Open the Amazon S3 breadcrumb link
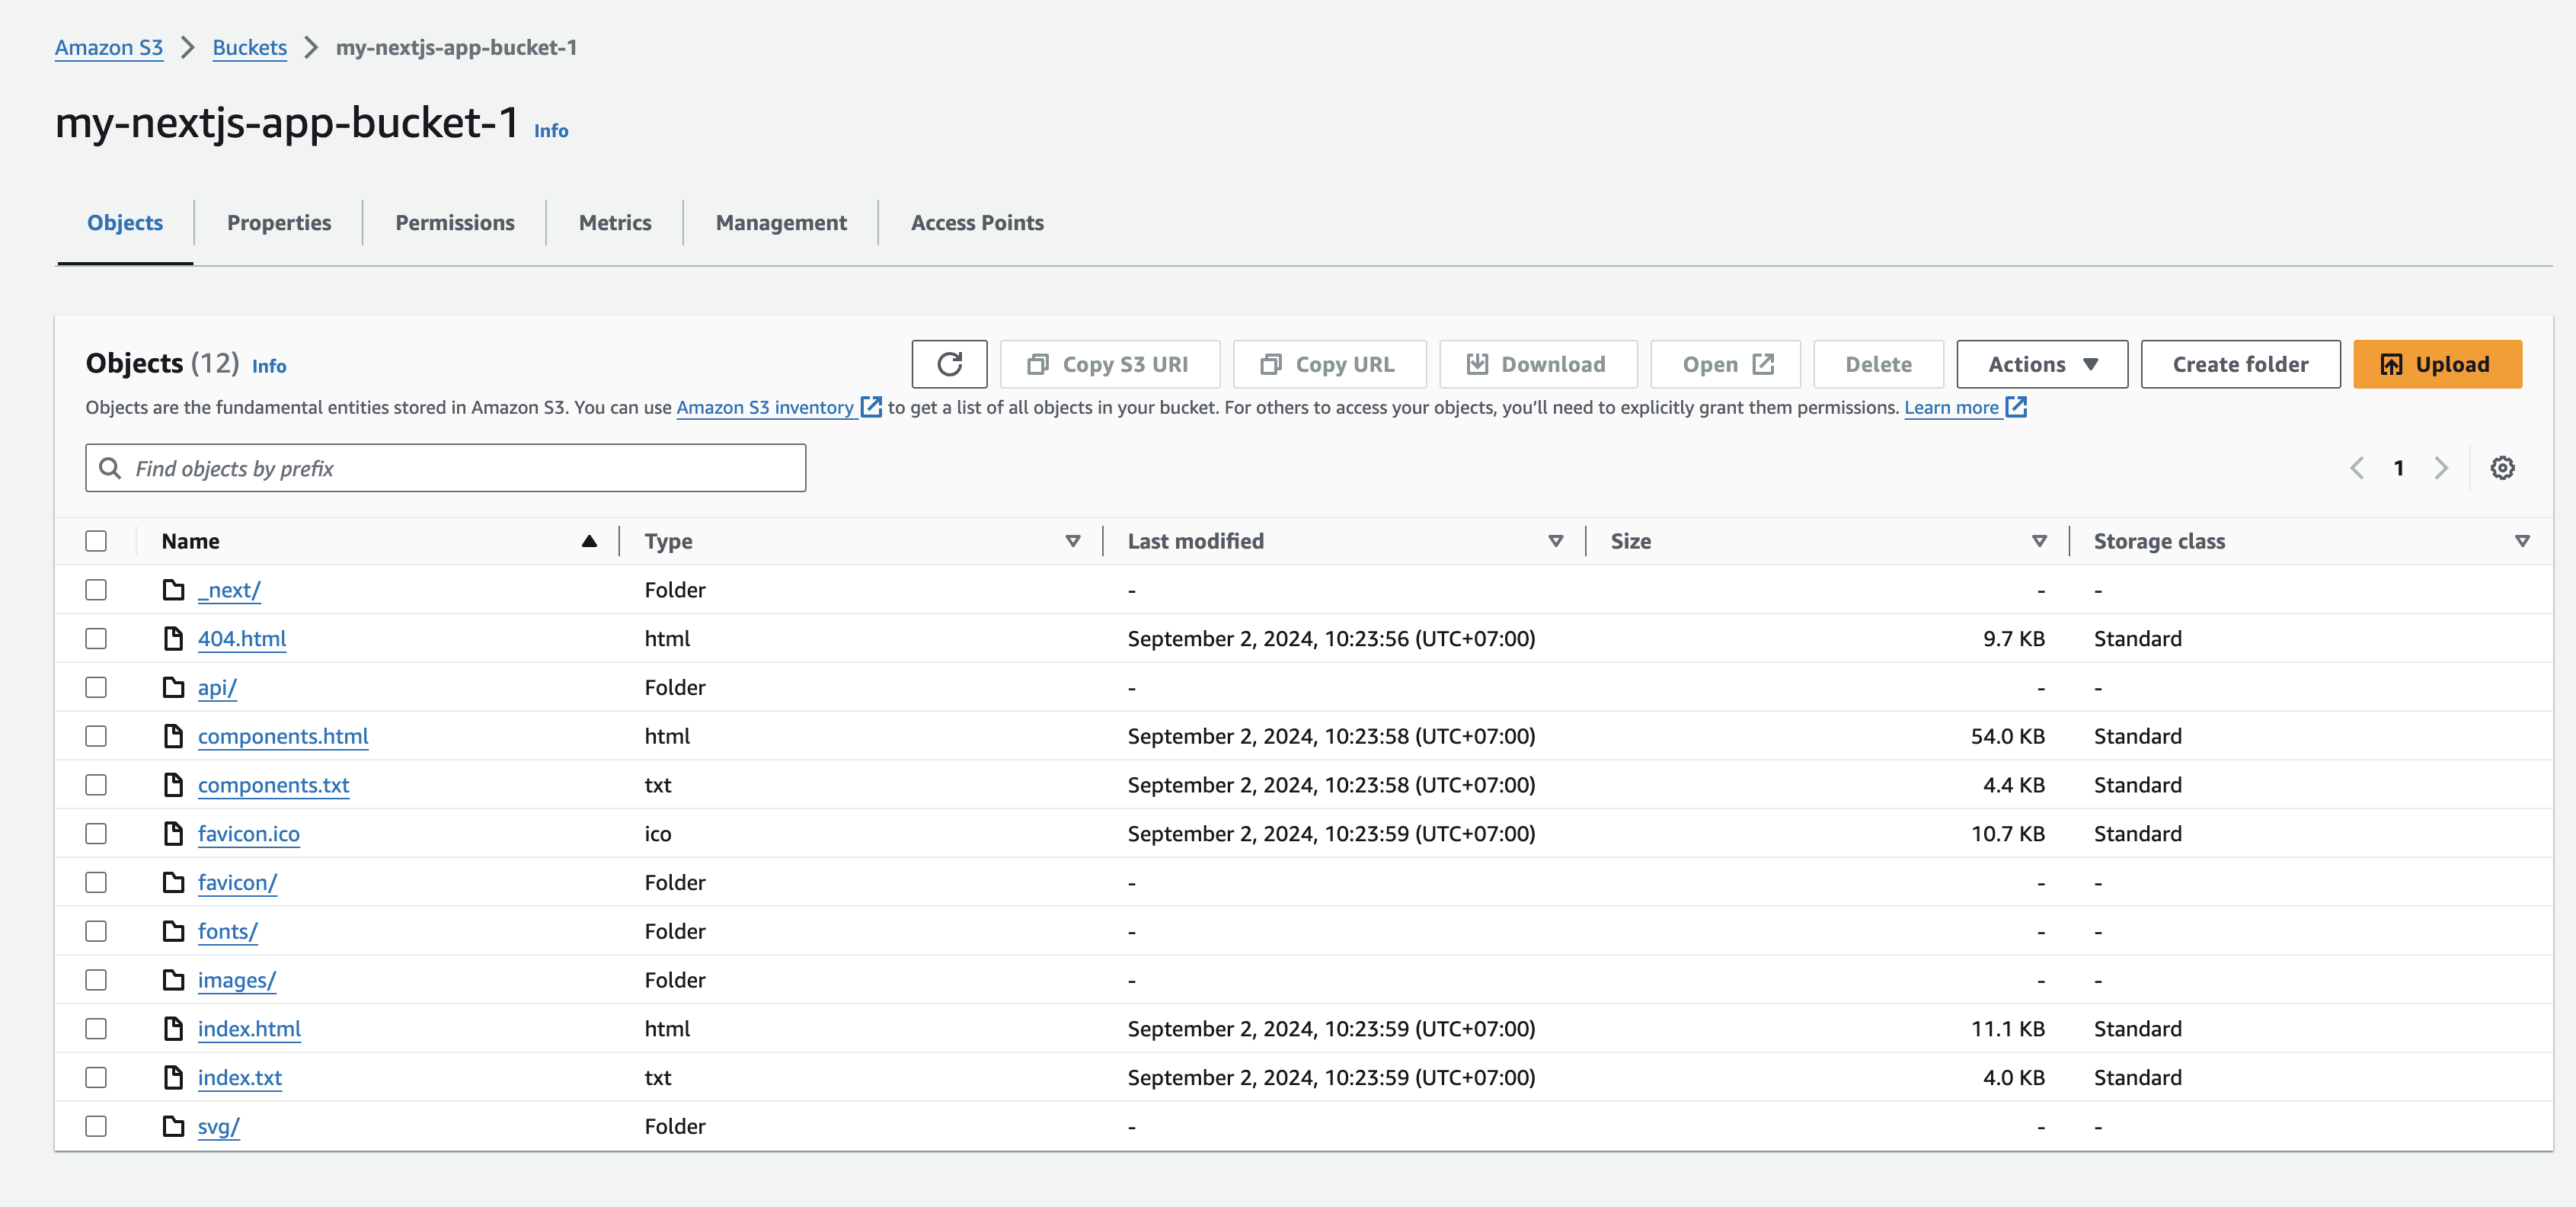Image resolution: width=2576 pixels, height=1207 pixels. pyautogui.click(x=109, y=47)
